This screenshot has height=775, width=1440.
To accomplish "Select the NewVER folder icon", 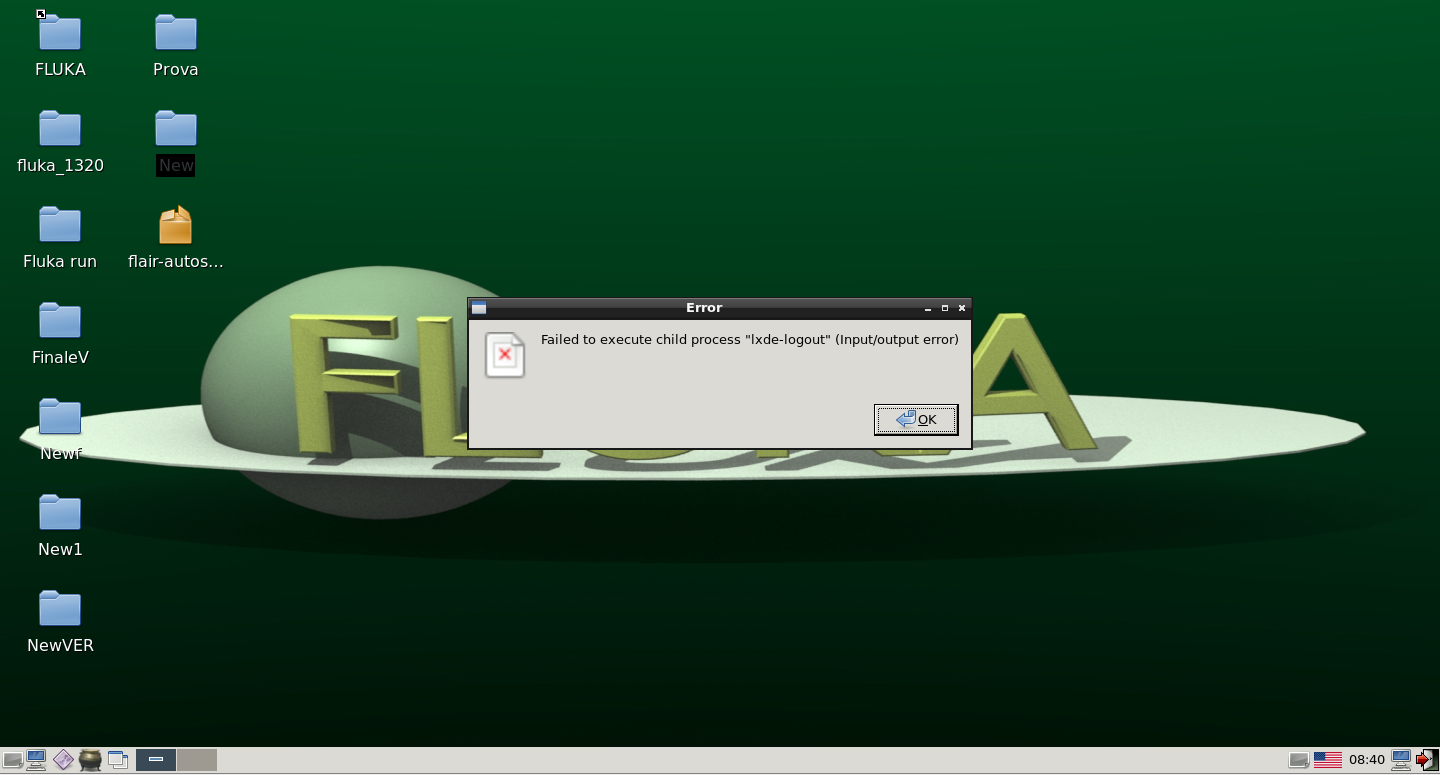I will [x=60, y=609].
